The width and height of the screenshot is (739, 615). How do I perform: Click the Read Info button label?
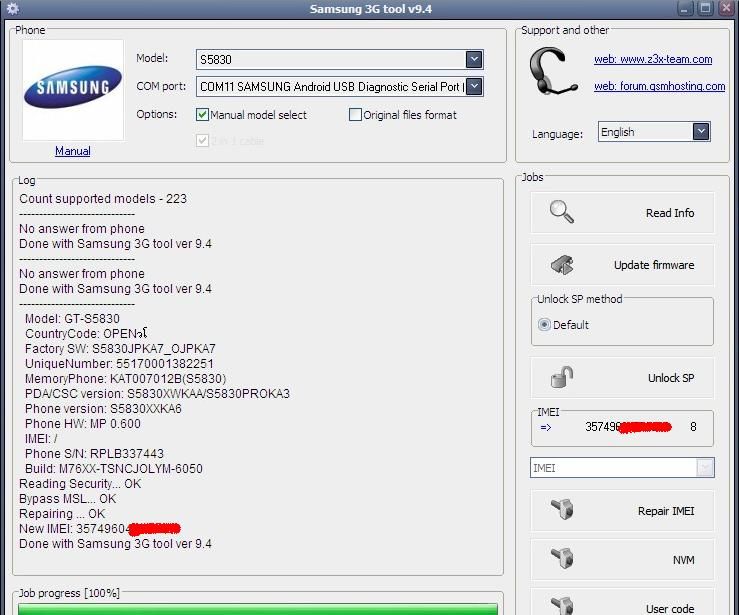tap(670, 213)
